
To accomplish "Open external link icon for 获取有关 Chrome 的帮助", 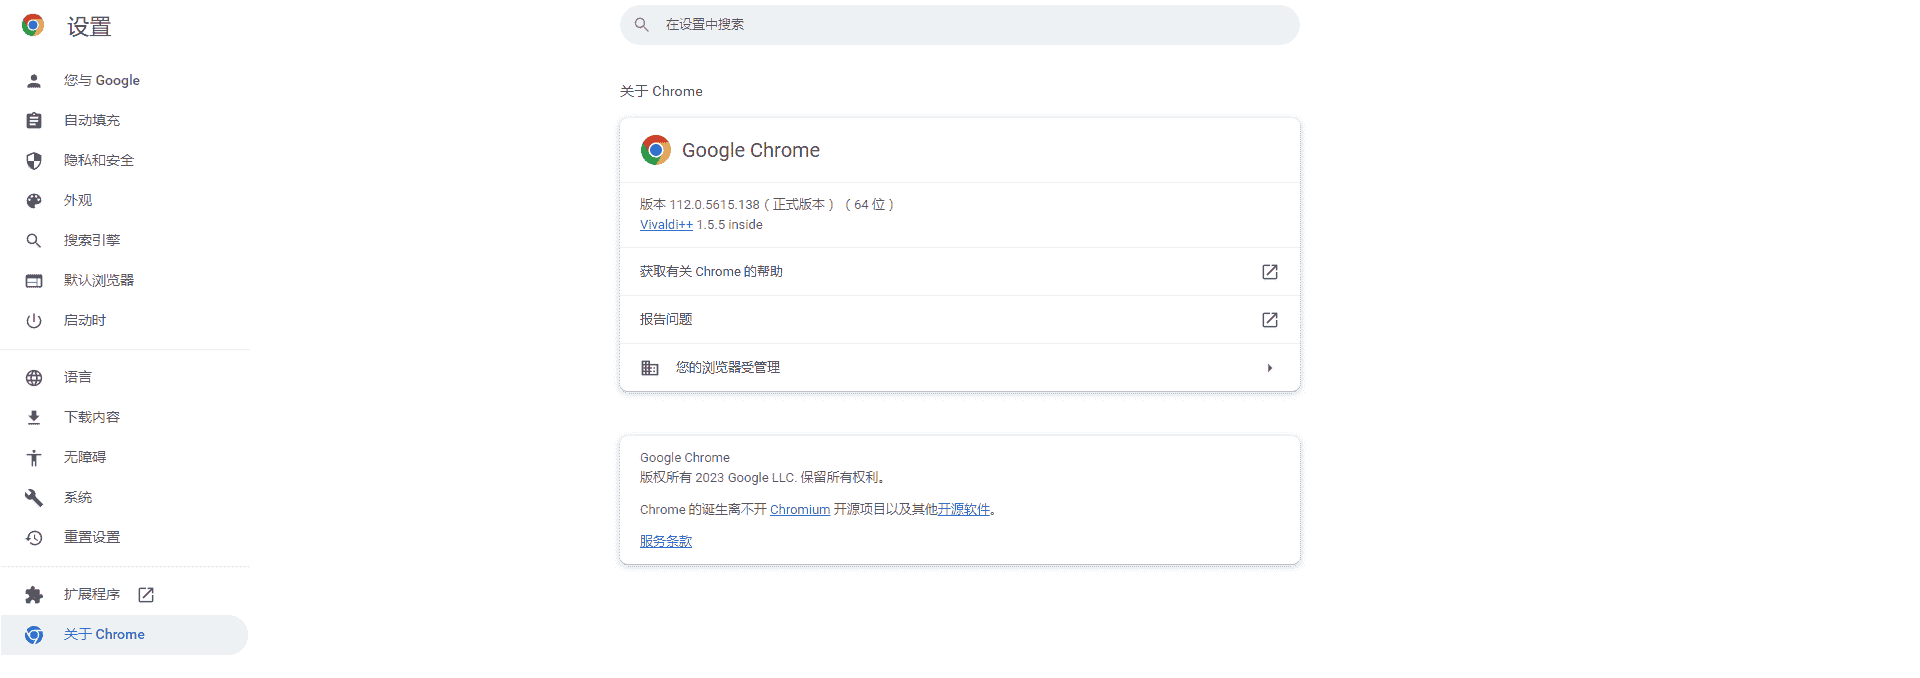I will 1270,272.
